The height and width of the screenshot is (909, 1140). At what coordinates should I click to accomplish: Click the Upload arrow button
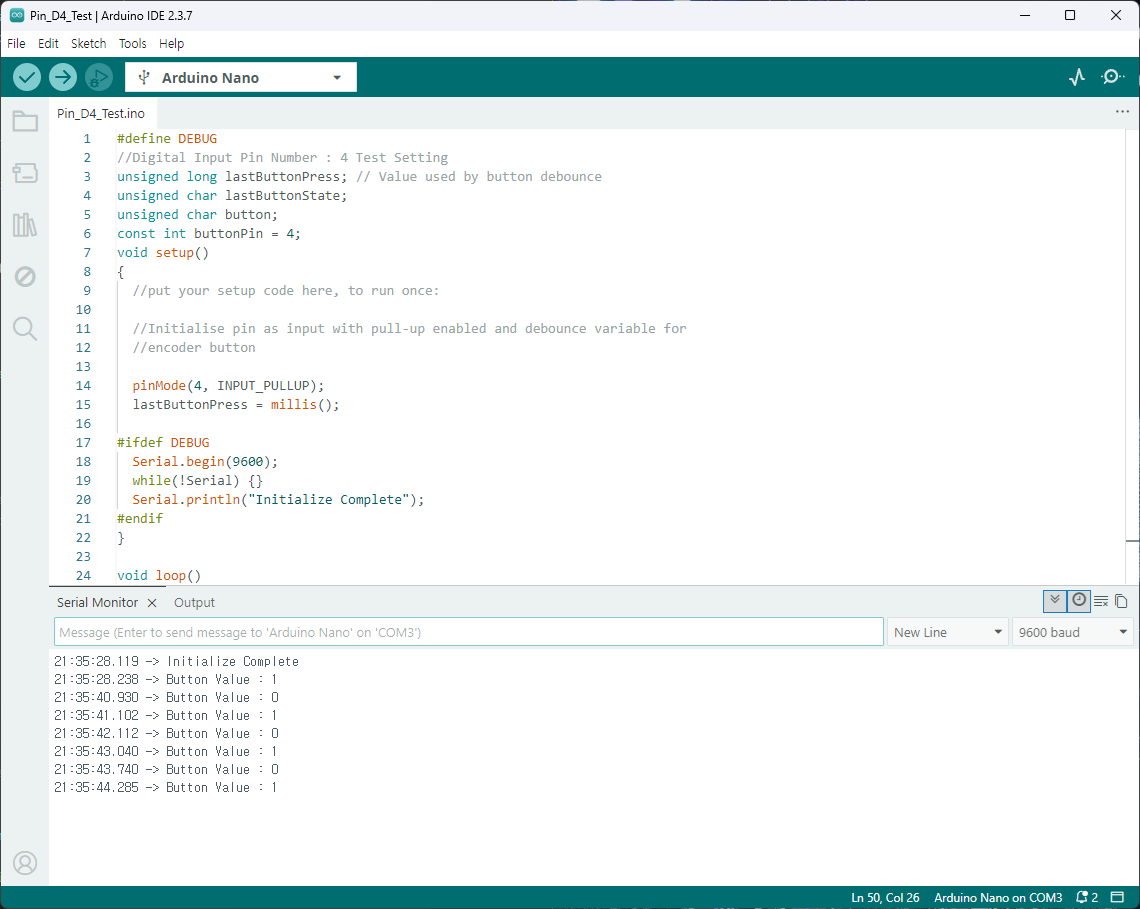click(x=63, y=77)
